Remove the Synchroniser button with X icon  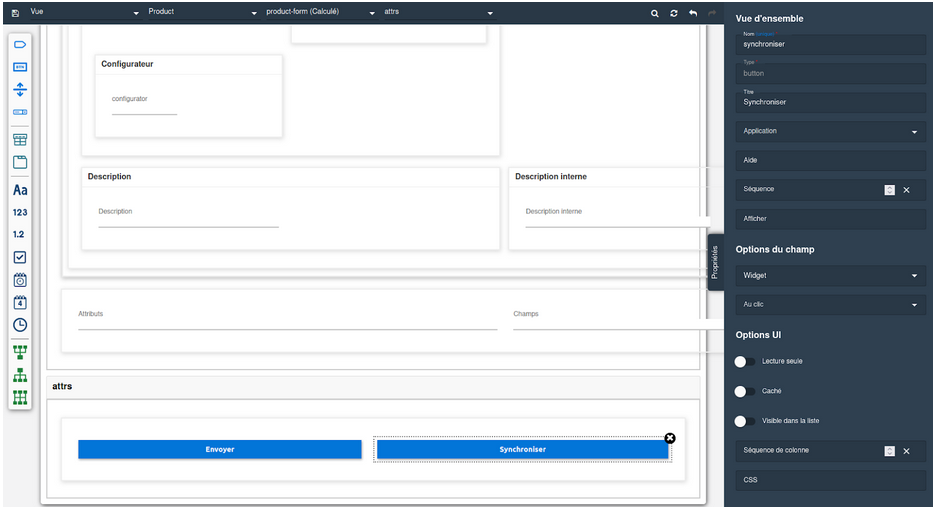tap(670, 438)
